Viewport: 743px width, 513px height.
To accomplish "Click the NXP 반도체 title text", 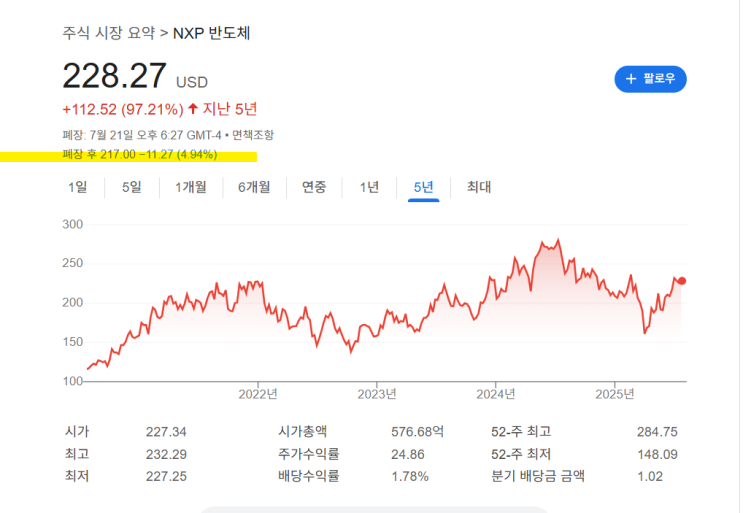I will point(211,33).
